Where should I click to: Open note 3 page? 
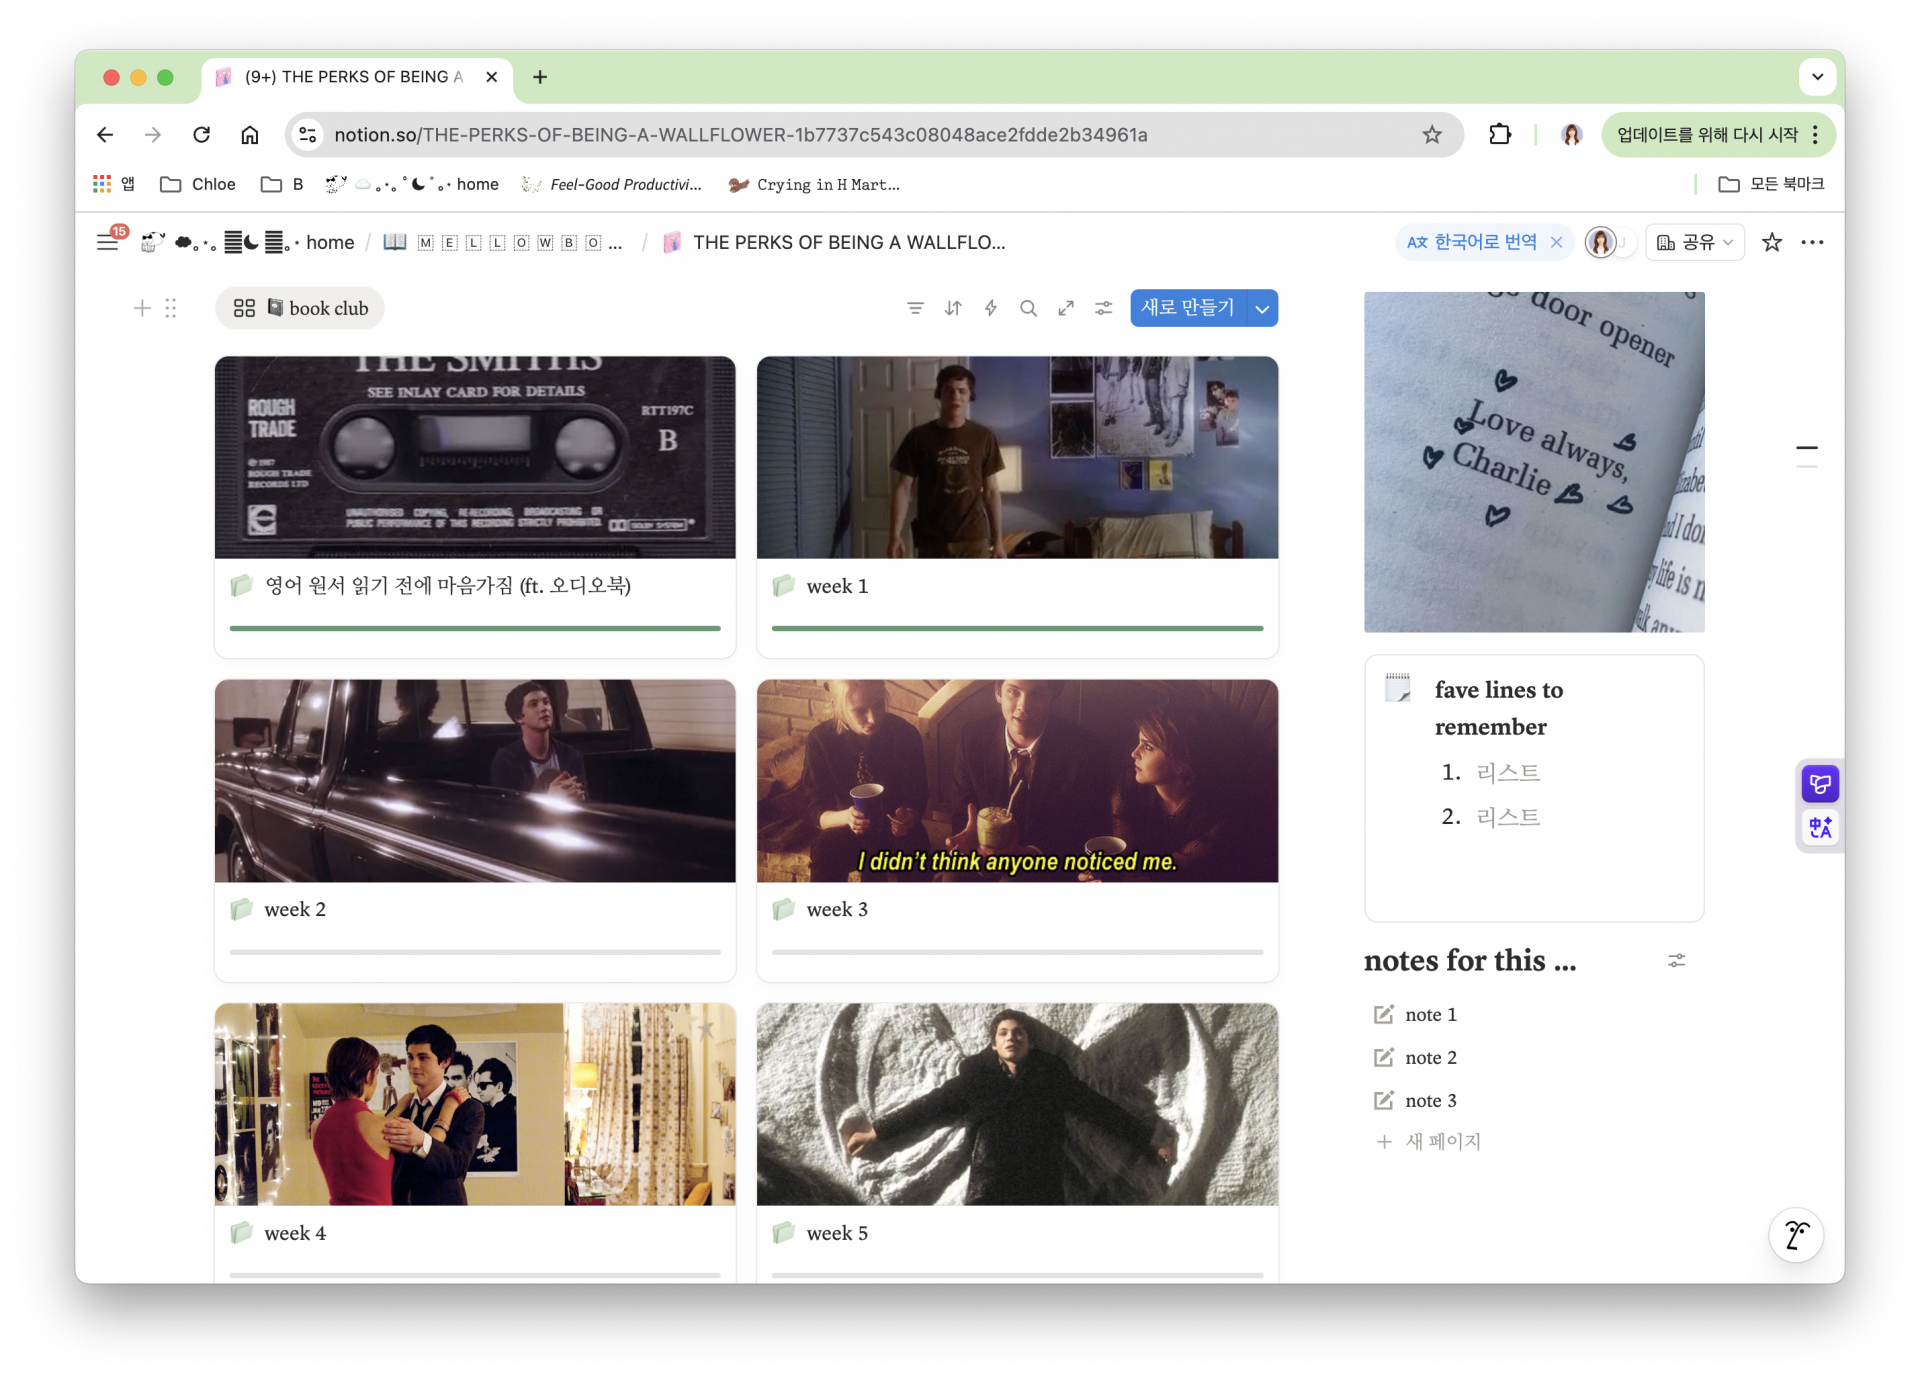tap(1430, 1100)
